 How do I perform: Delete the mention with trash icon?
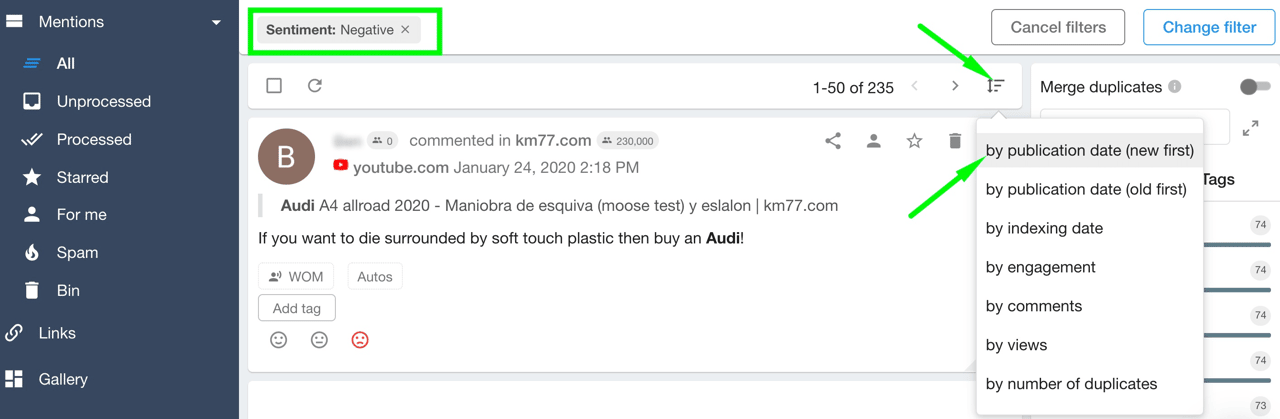[955, 141]
